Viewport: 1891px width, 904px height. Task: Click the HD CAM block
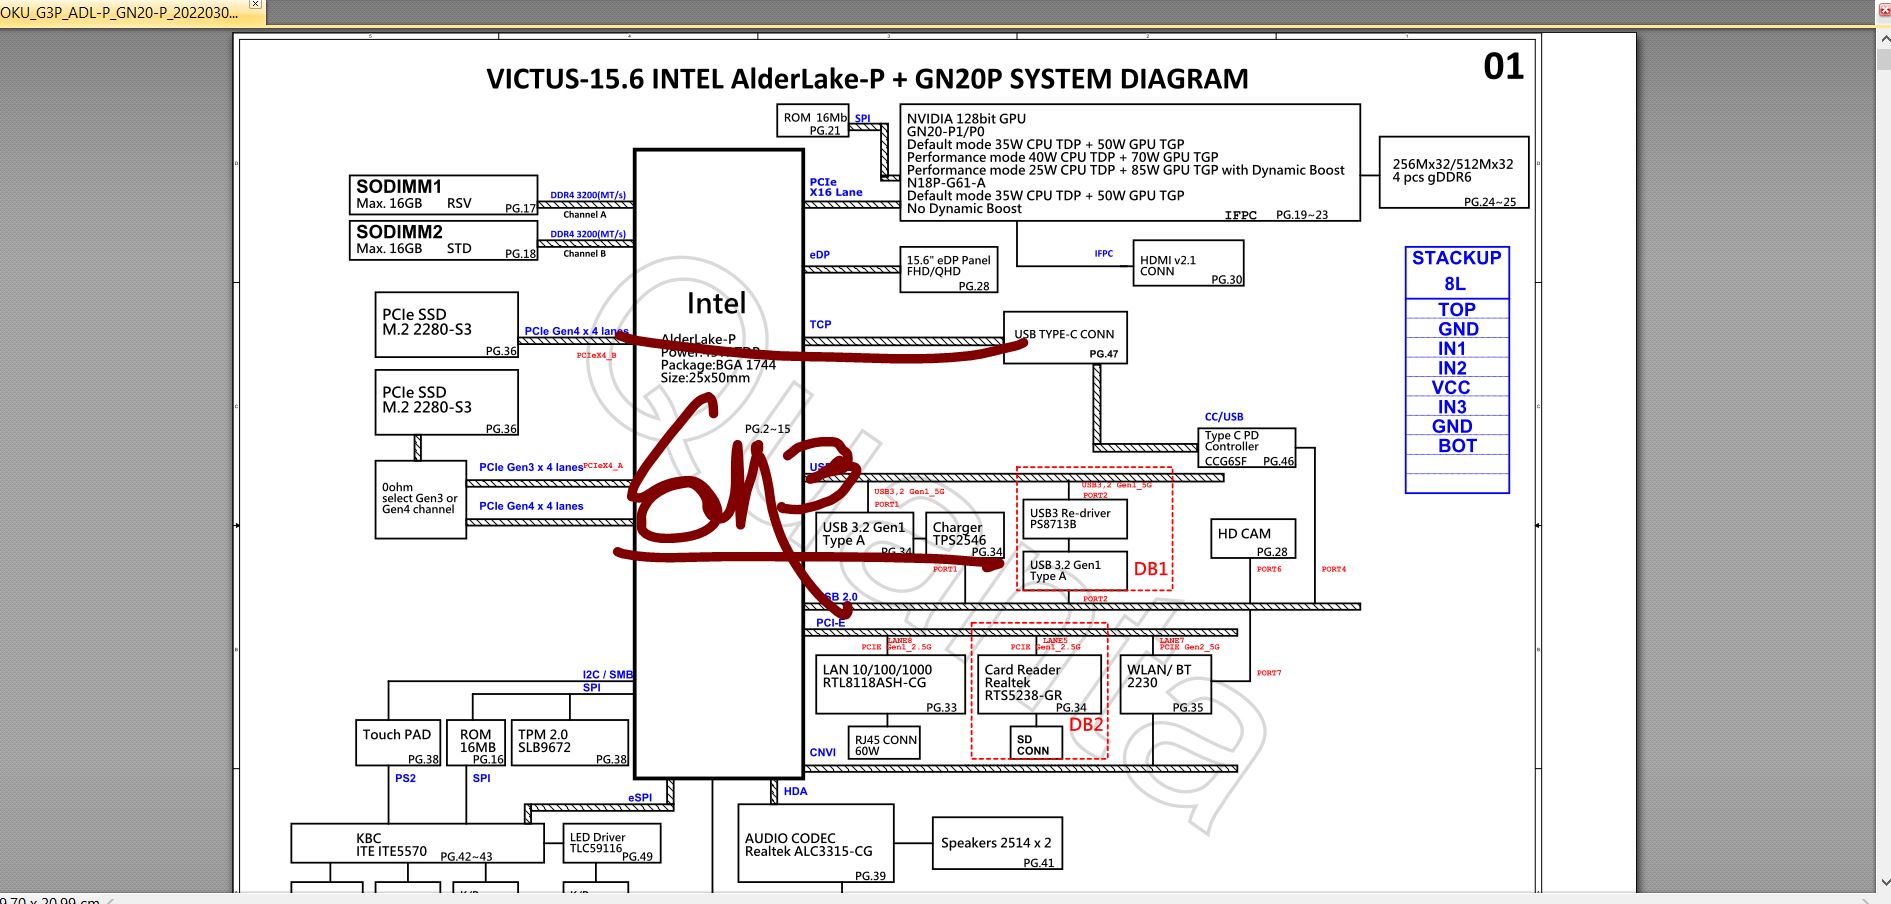1253,539
